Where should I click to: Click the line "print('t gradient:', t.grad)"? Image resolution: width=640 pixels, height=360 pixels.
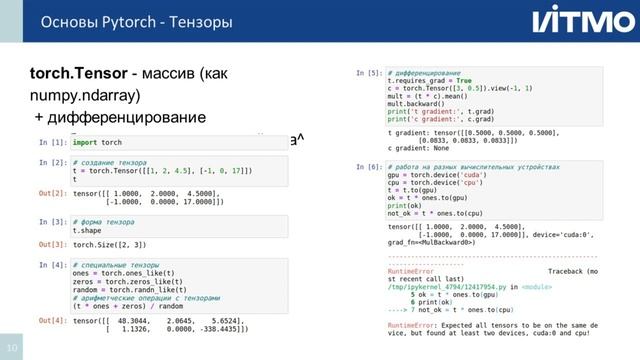(x=441, y=111)
